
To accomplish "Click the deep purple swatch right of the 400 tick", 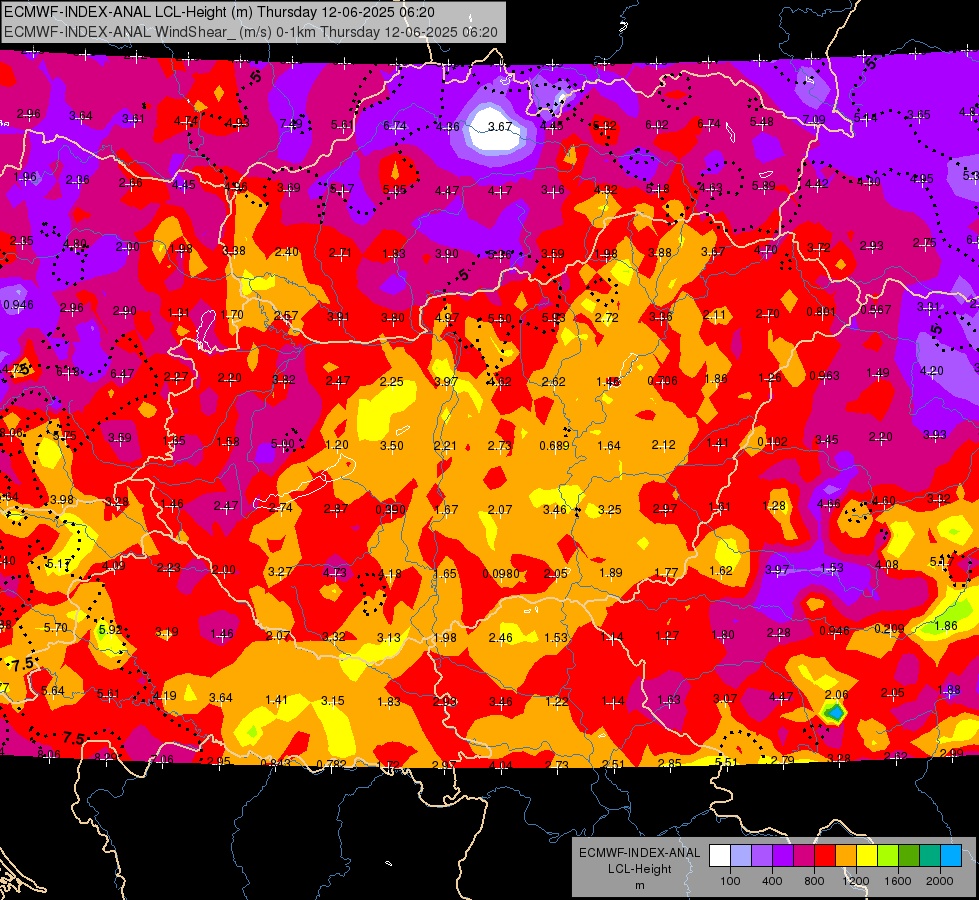I will (783, 856).
